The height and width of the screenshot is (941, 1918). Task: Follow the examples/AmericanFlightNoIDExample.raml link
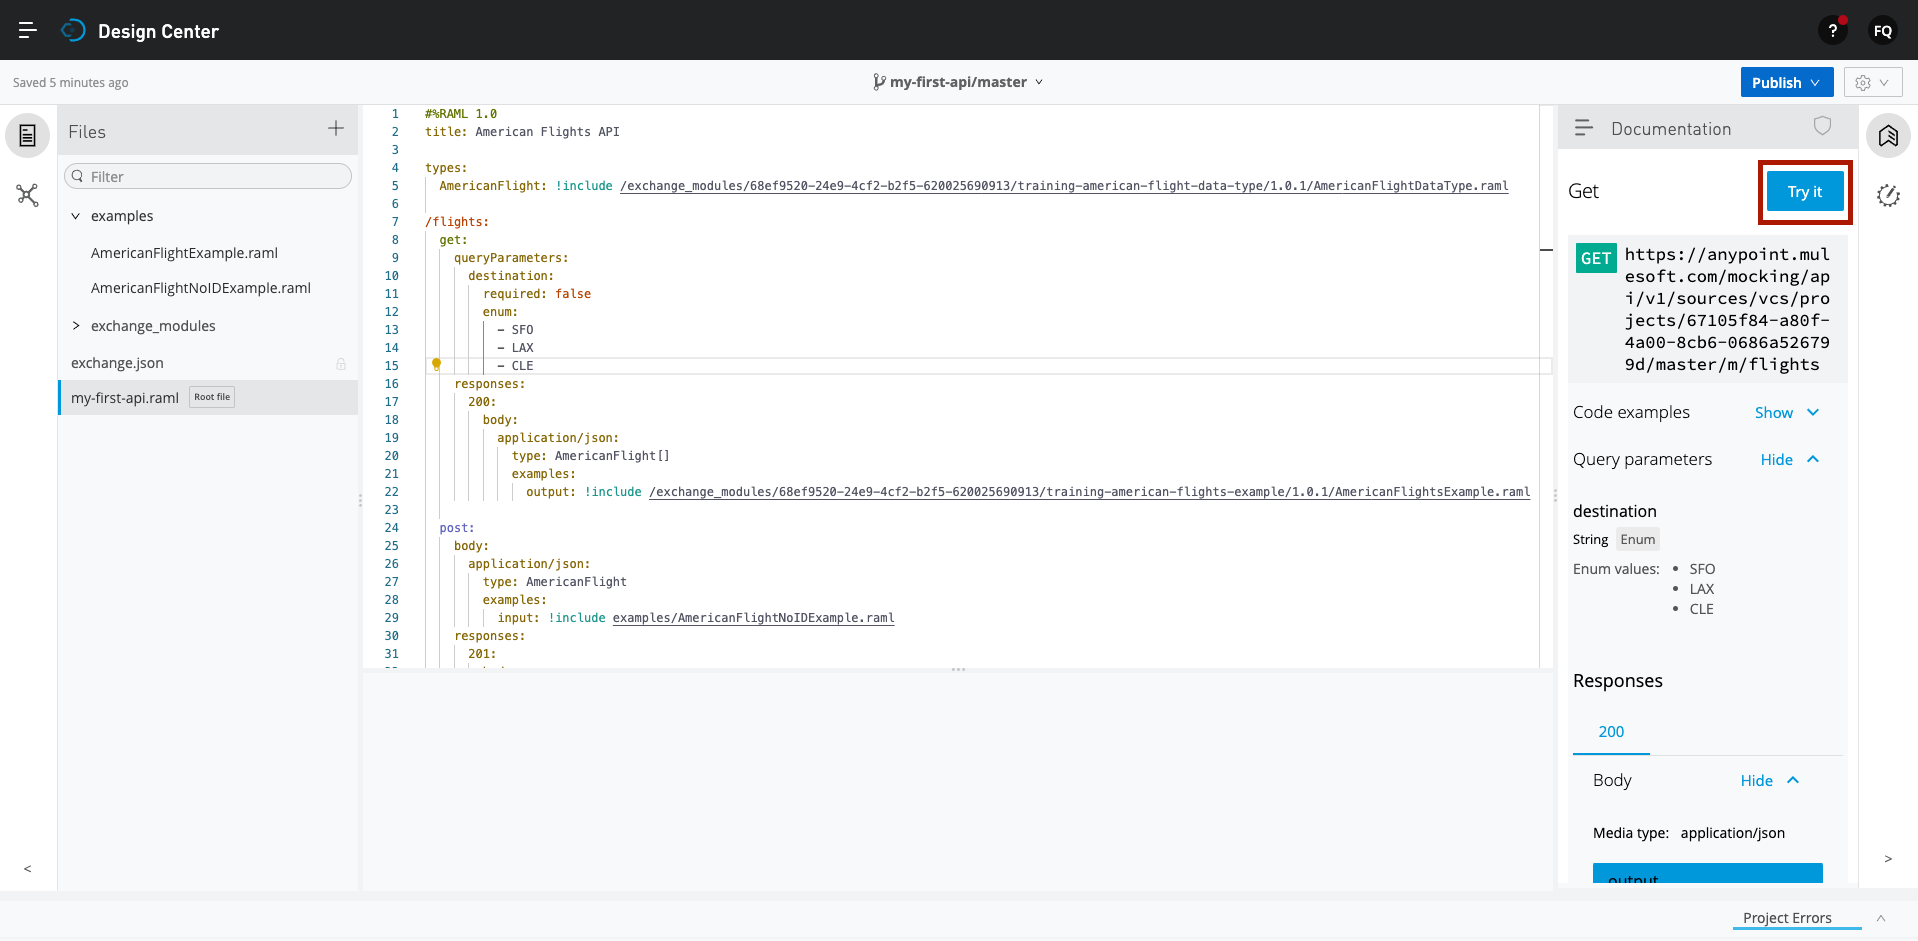(753, 618)
